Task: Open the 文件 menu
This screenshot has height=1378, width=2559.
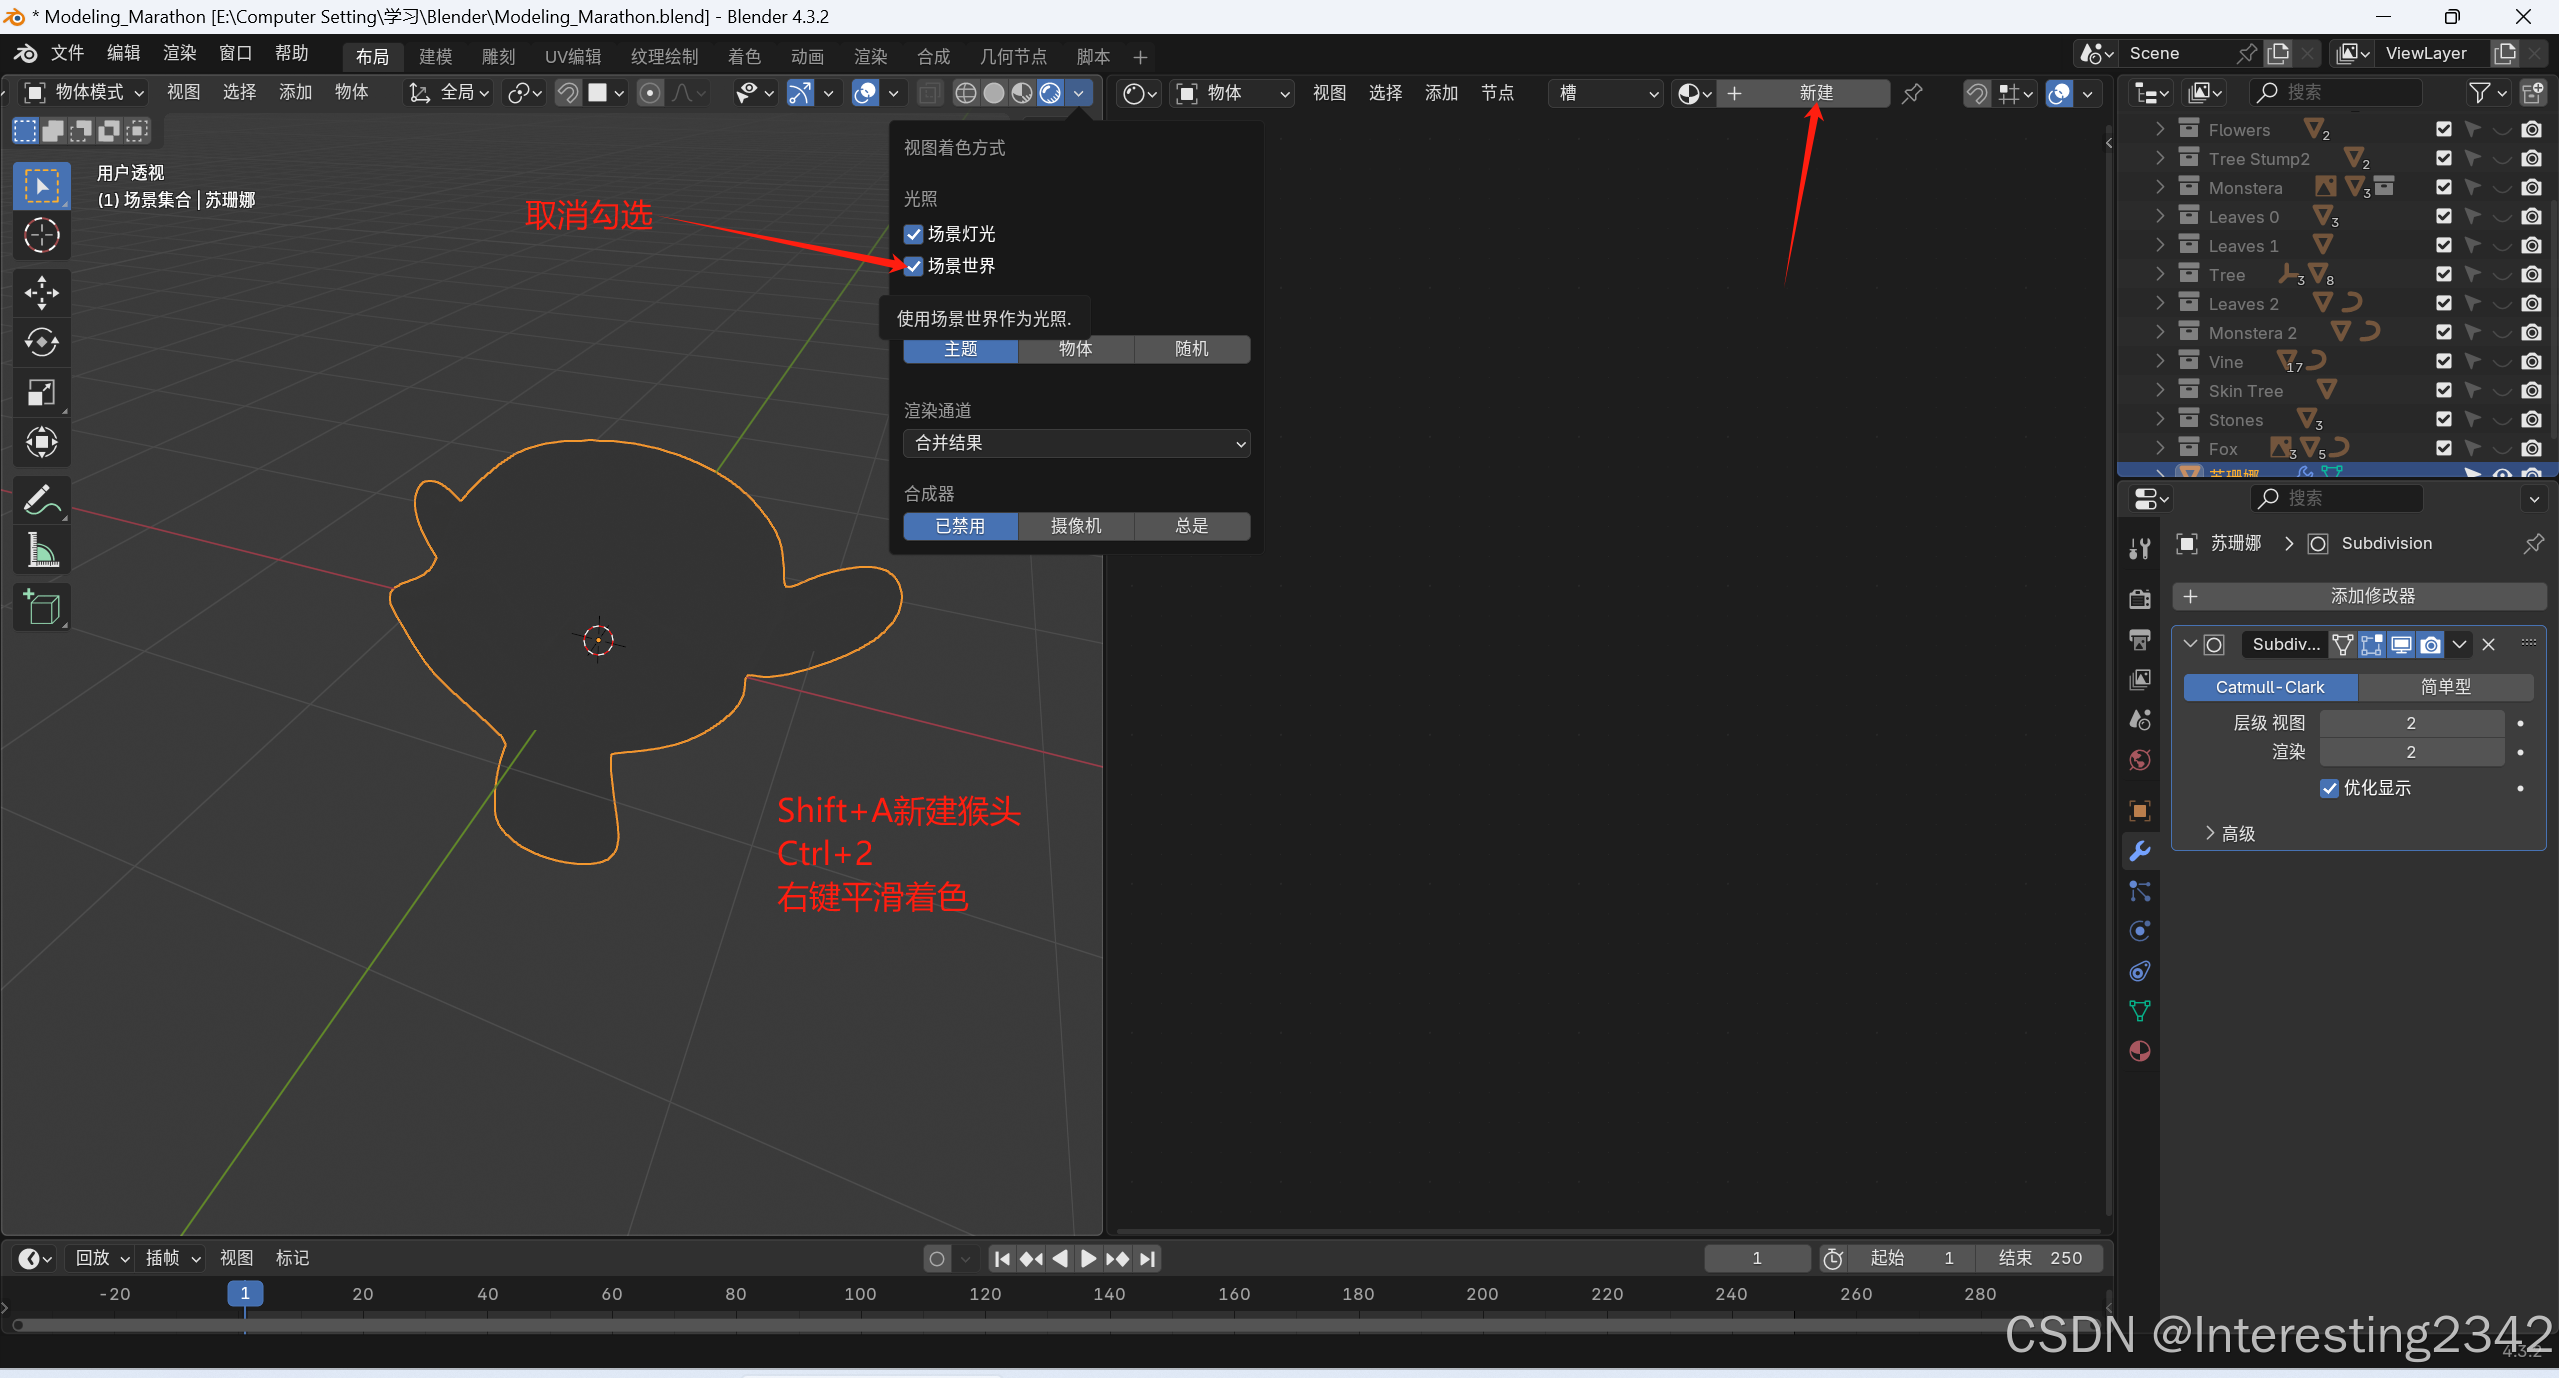Action: pos(67,53)
